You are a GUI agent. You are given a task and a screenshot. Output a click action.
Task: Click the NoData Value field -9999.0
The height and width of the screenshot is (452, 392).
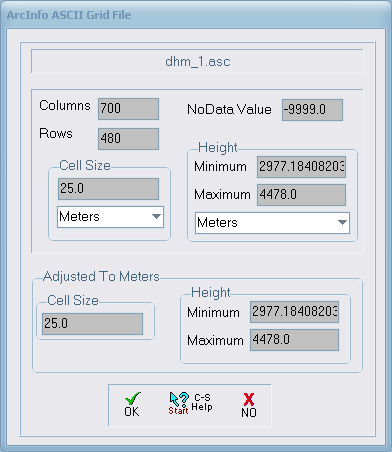pos(312,110)
